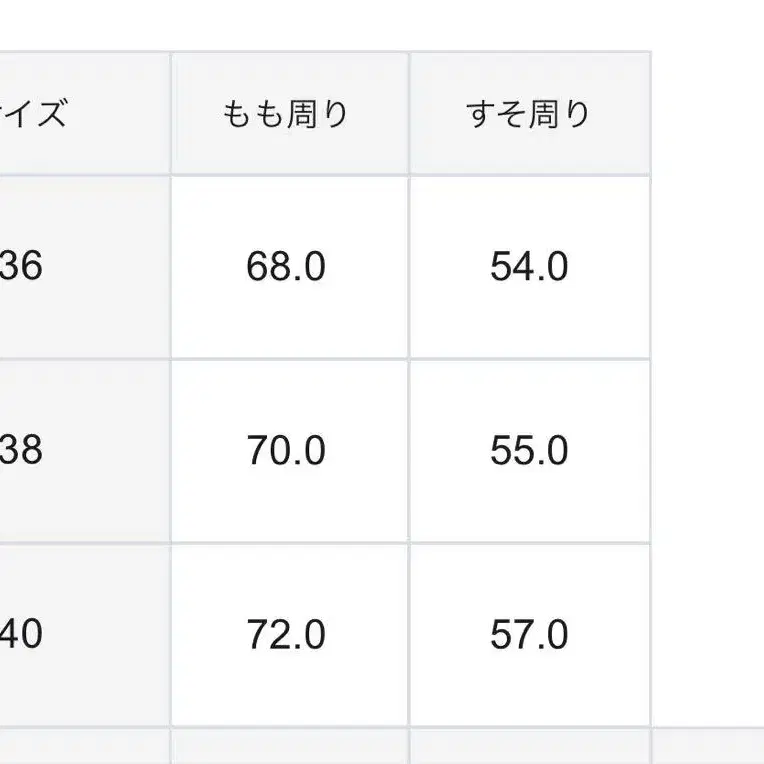
Task: Click the 68.0 thigh measurement cell
Action: point(289,267)
